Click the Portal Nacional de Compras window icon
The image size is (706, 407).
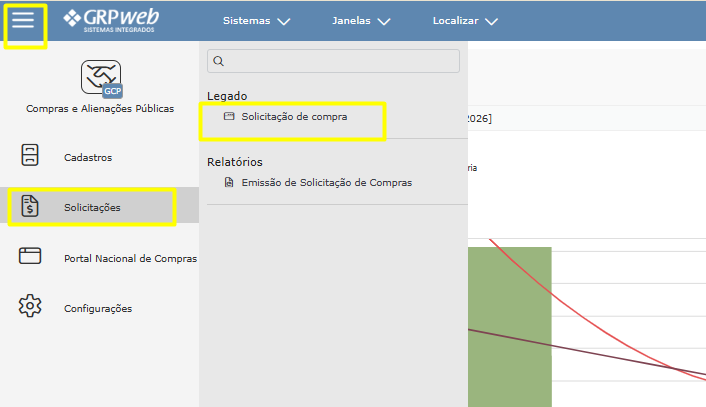[30, 257]
